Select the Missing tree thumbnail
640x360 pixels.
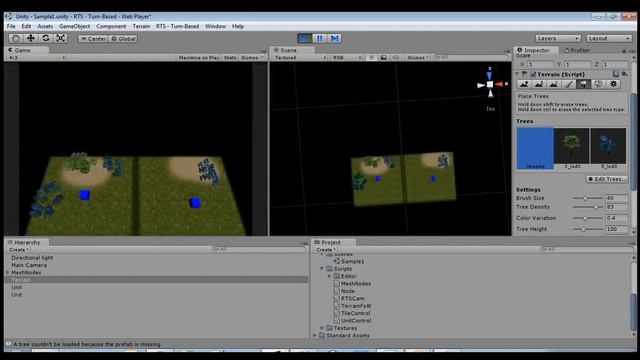coord(535,148)
